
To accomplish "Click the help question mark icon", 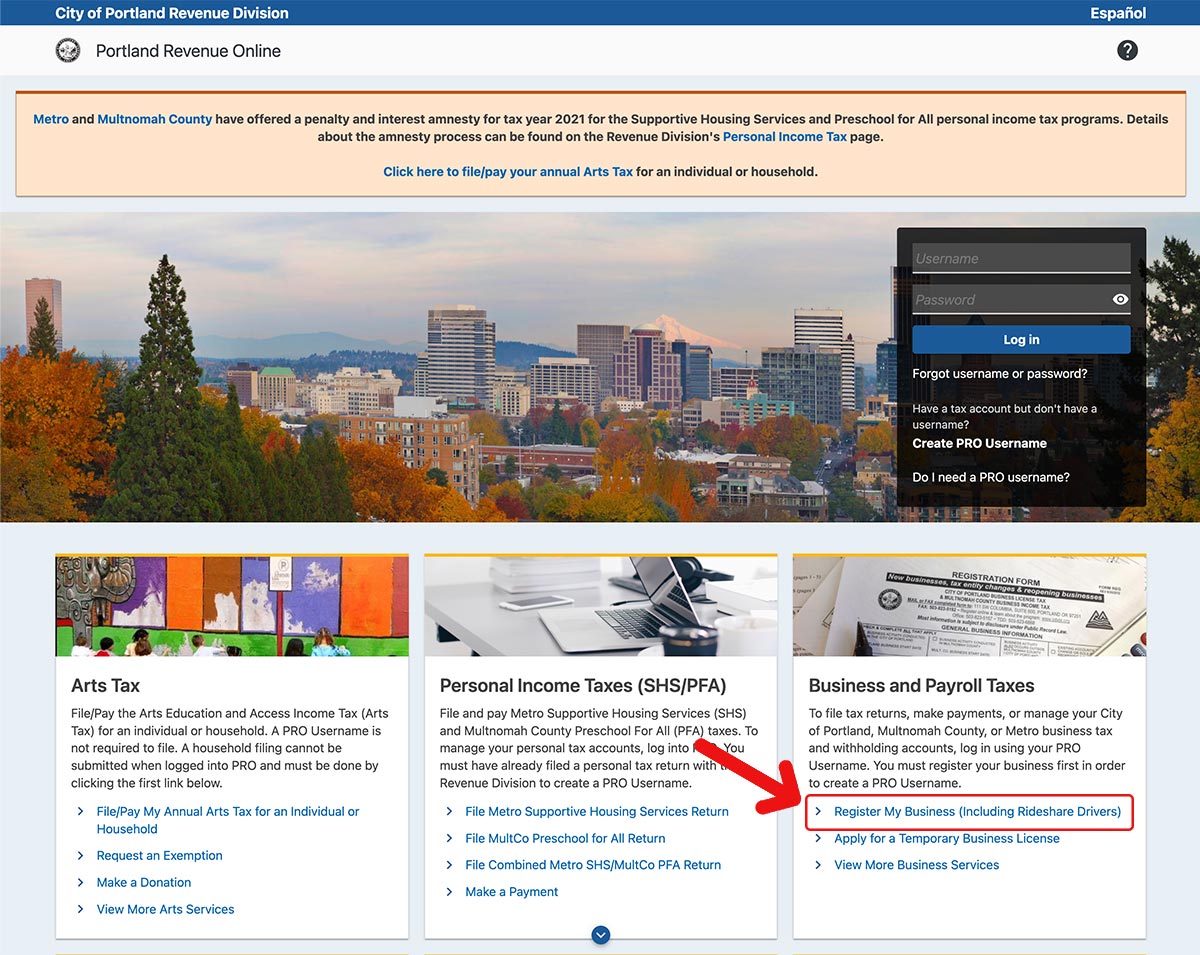I will pos(1127,50).
